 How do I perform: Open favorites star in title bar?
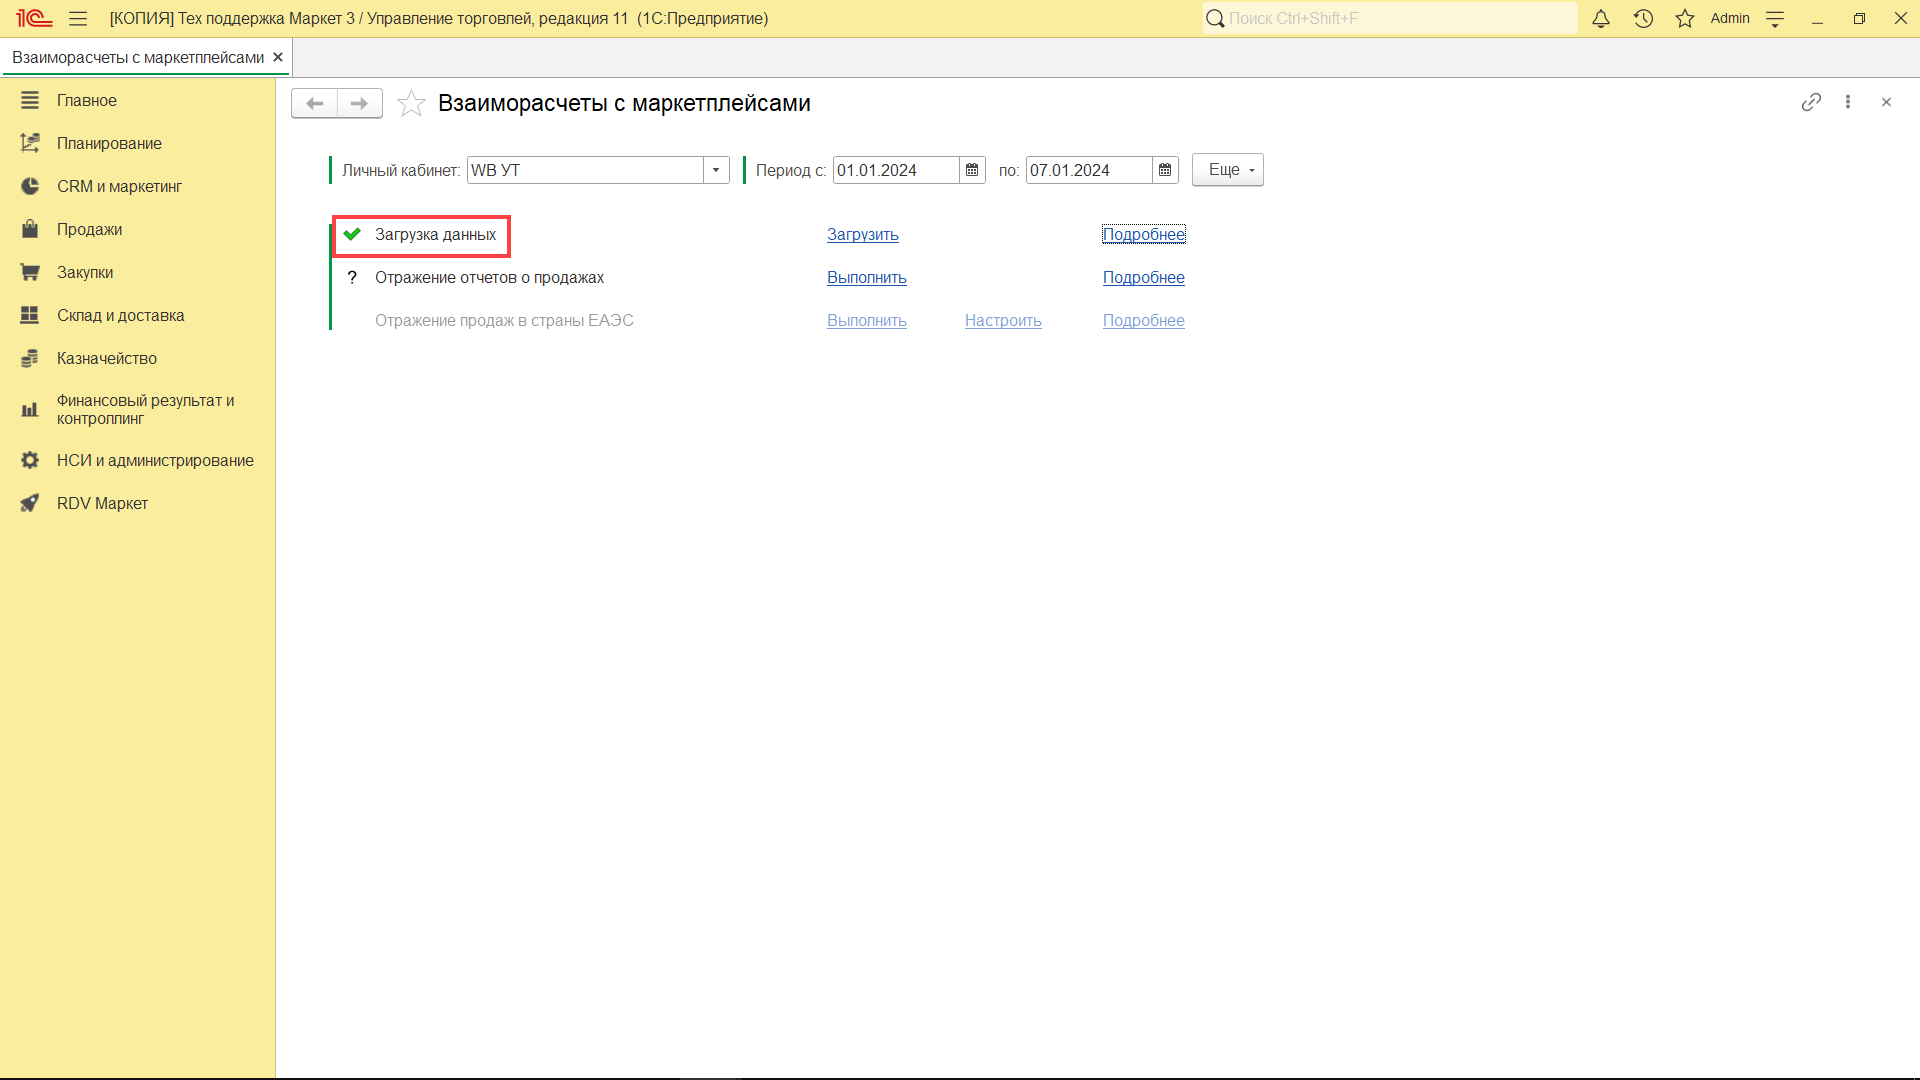click(1685, 18)
